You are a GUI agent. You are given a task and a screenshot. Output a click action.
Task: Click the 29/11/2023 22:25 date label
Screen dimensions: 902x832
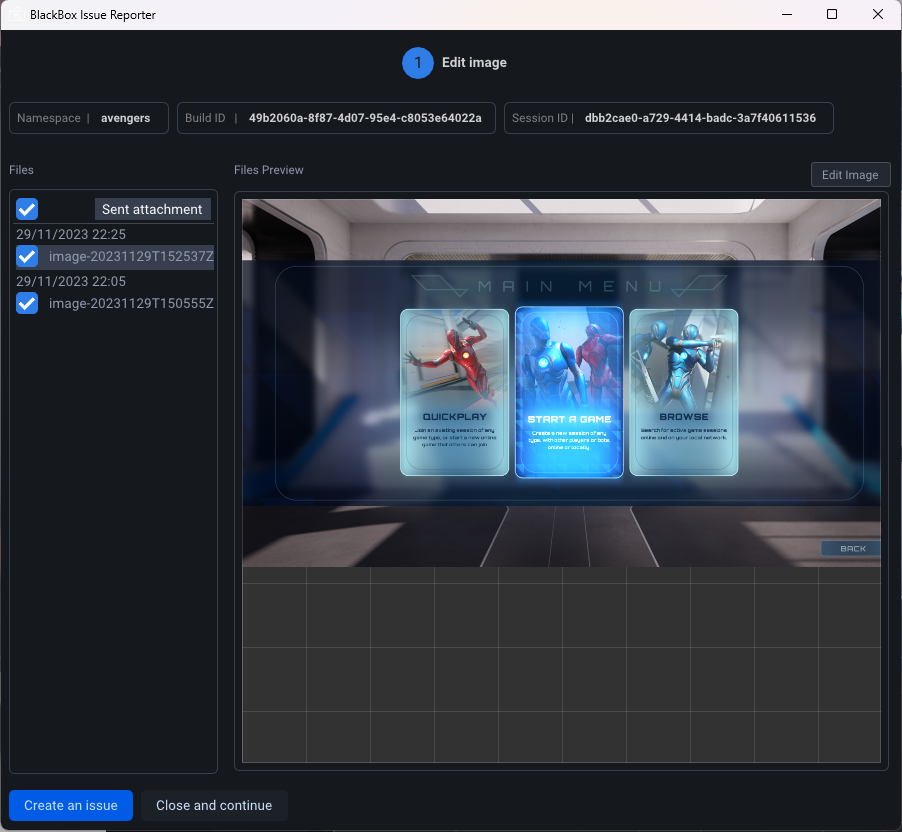[71, 234]
